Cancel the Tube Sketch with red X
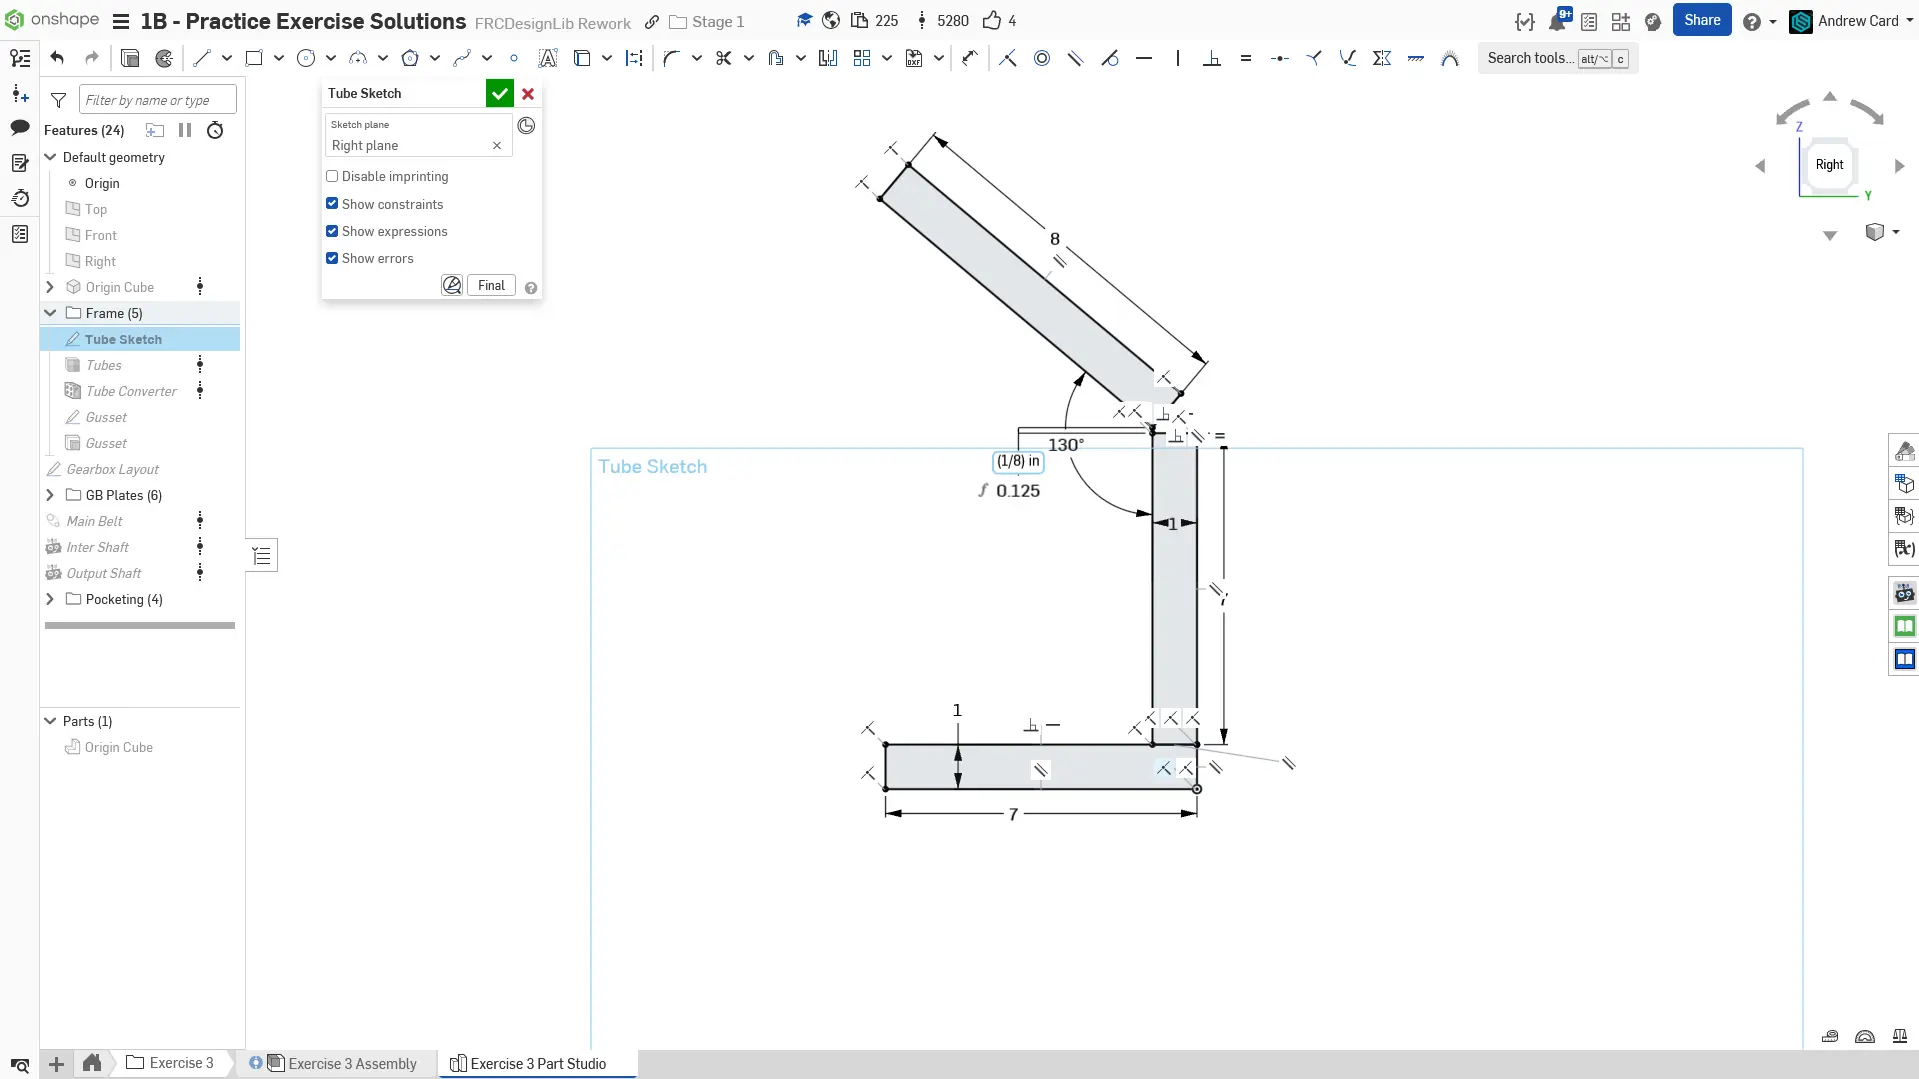This screenshot has width=1919, height=1079. click(528, 93)
